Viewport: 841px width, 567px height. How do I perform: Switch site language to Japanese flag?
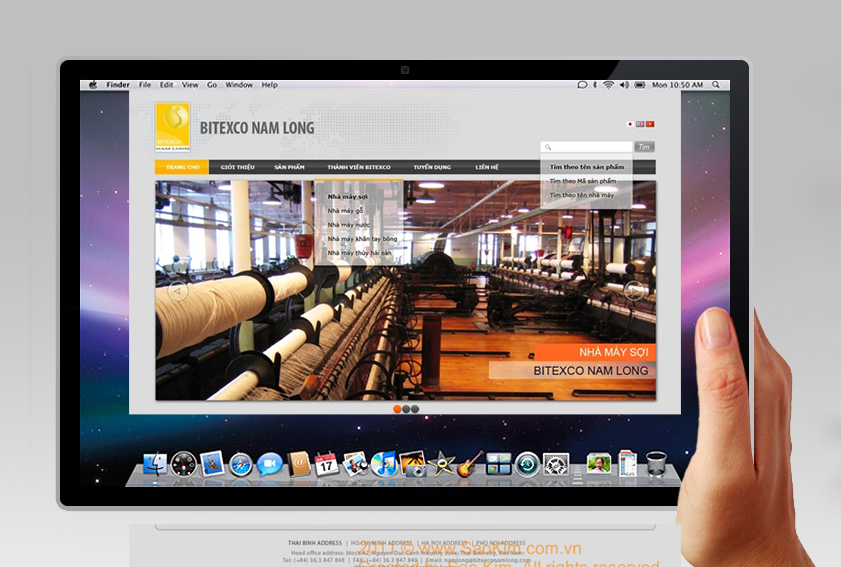point(630,124)
